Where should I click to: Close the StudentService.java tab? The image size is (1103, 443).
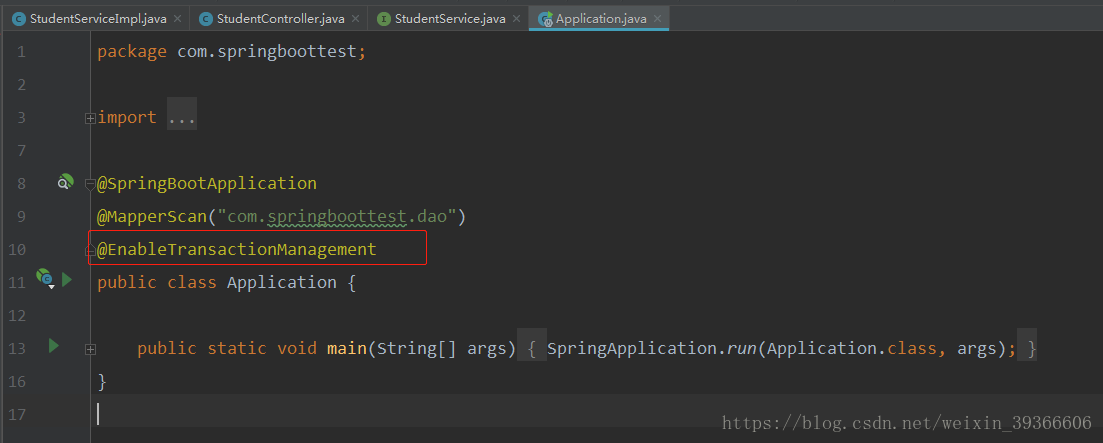[516, 19]
